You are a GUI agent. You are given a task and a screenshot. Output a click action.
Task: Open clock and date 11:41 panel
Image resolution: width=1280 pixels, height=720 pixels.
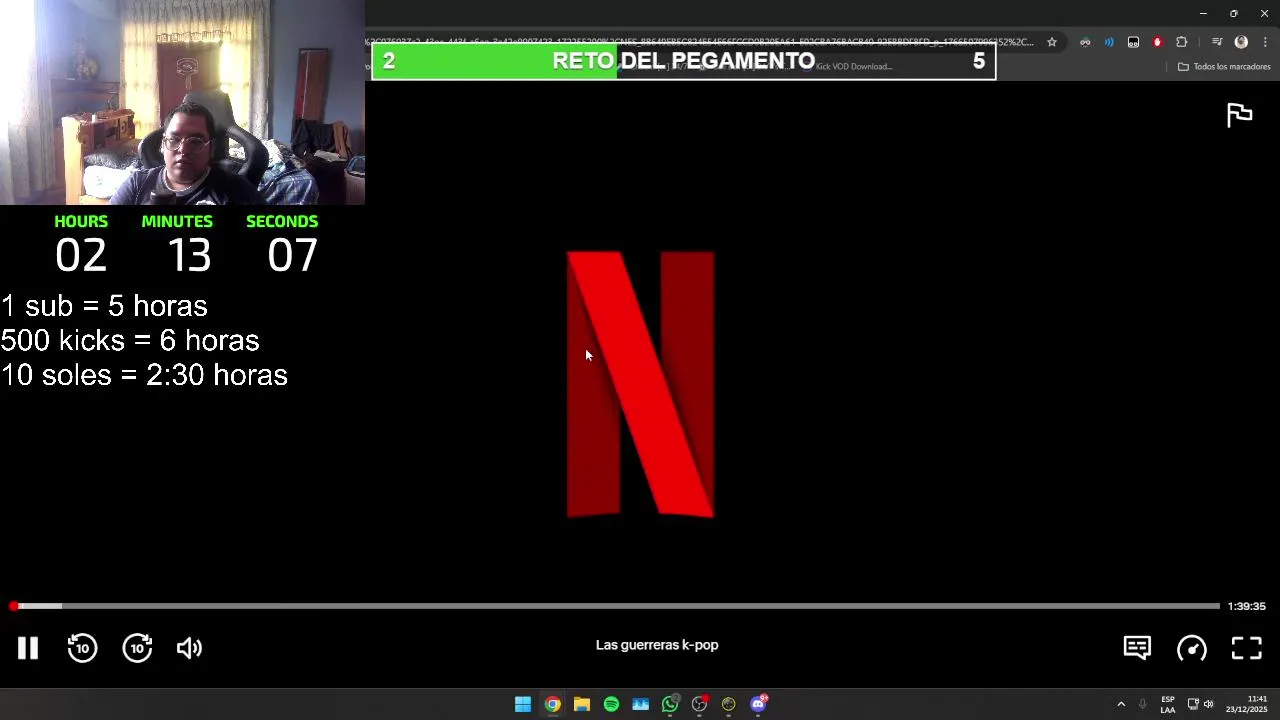(1247, 704)
